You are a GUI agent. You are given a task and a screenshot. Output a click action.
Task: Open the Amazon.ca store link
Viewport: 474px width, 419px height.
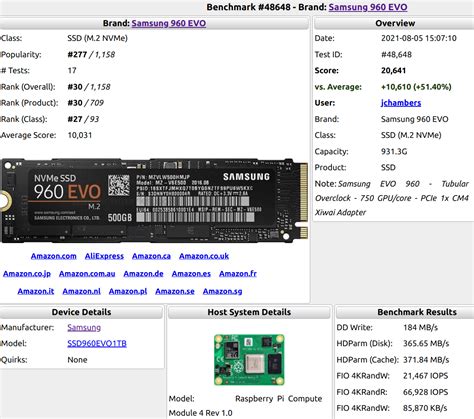tap(151, 256)
